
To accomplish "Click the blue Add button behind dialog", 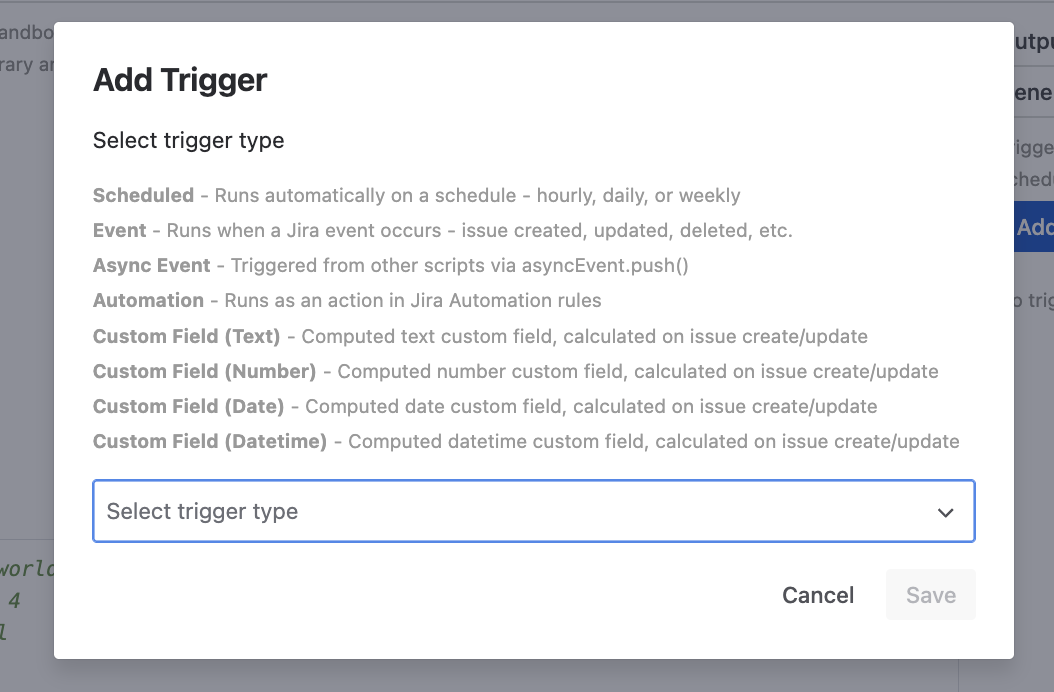I will [1034, 228].
